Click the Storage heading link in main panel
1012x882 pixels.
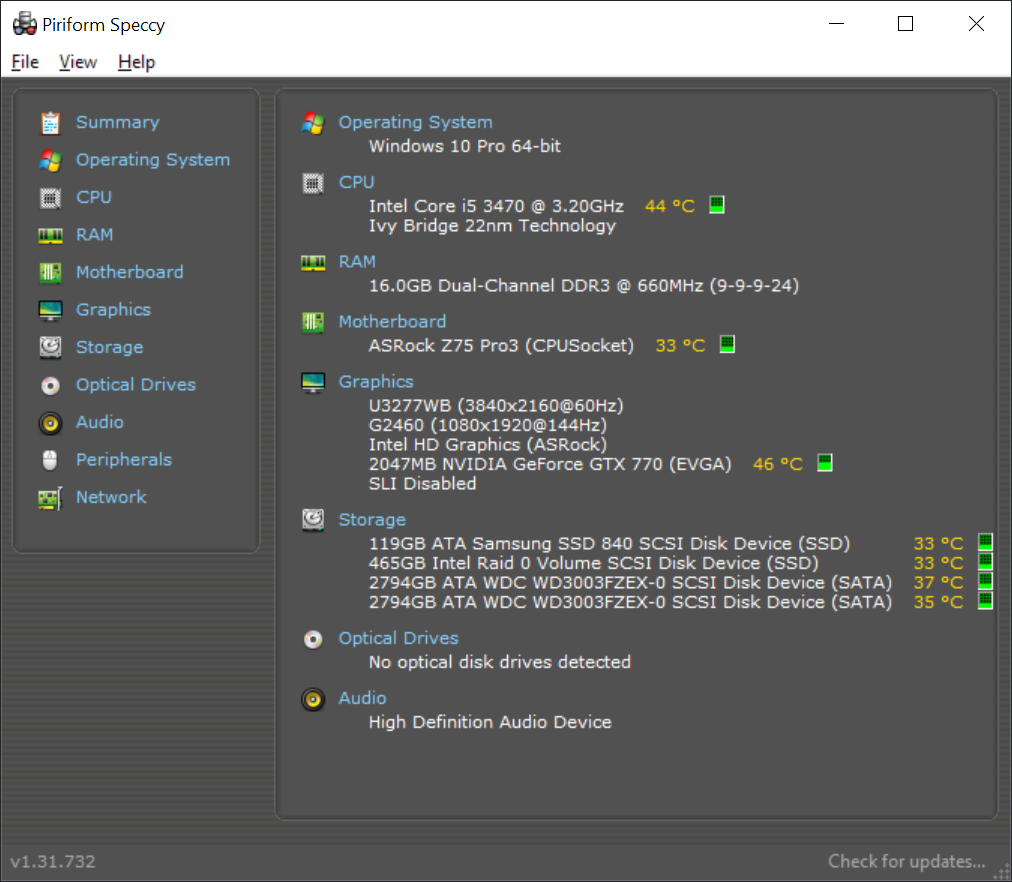372,519
